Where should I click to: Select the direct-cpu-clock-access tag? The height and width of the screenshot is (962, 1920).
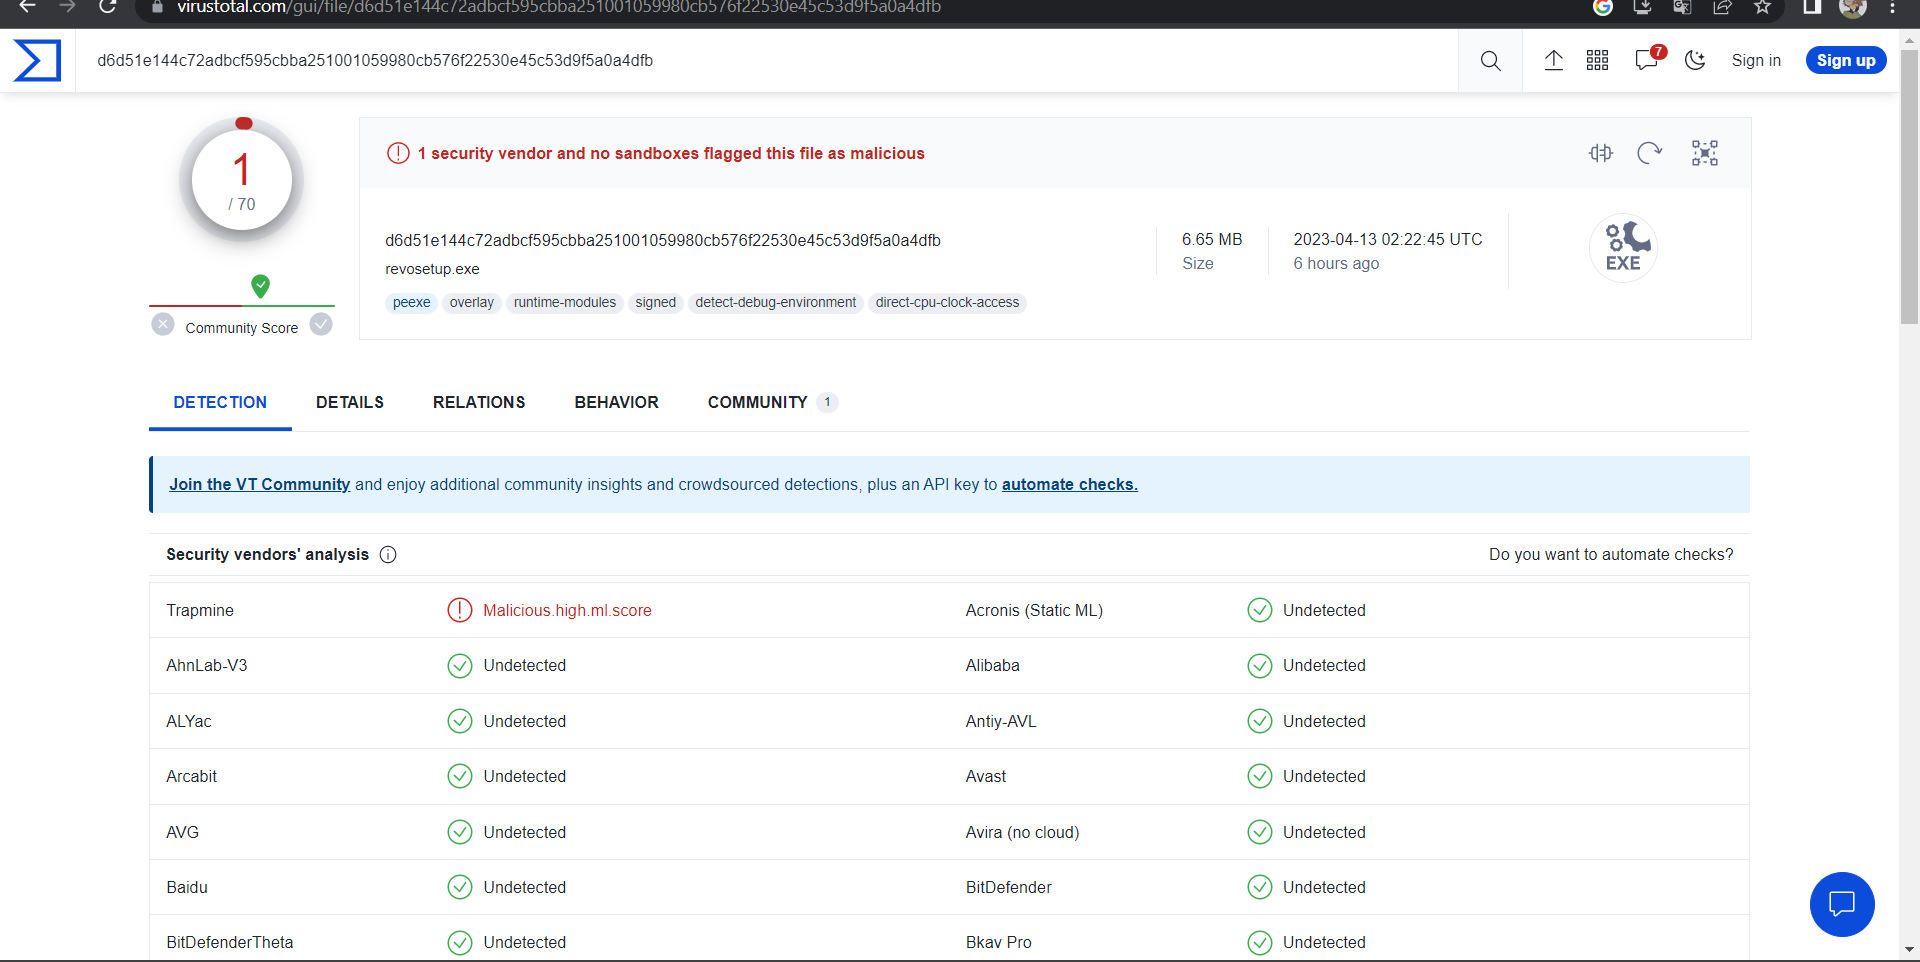pos(947,303)
